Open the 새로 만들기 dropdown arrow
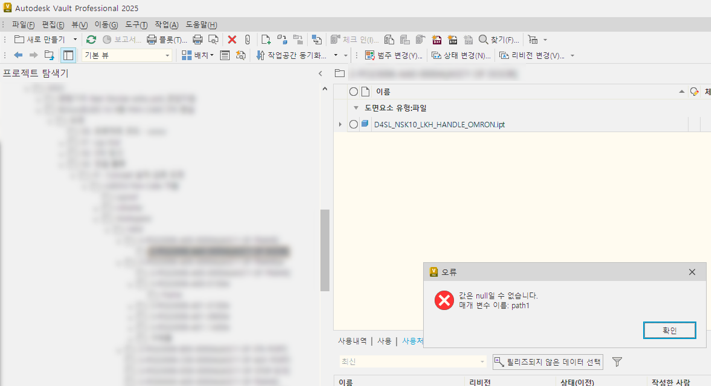Screen dimensions: 711x386 (x=75, y=40)
